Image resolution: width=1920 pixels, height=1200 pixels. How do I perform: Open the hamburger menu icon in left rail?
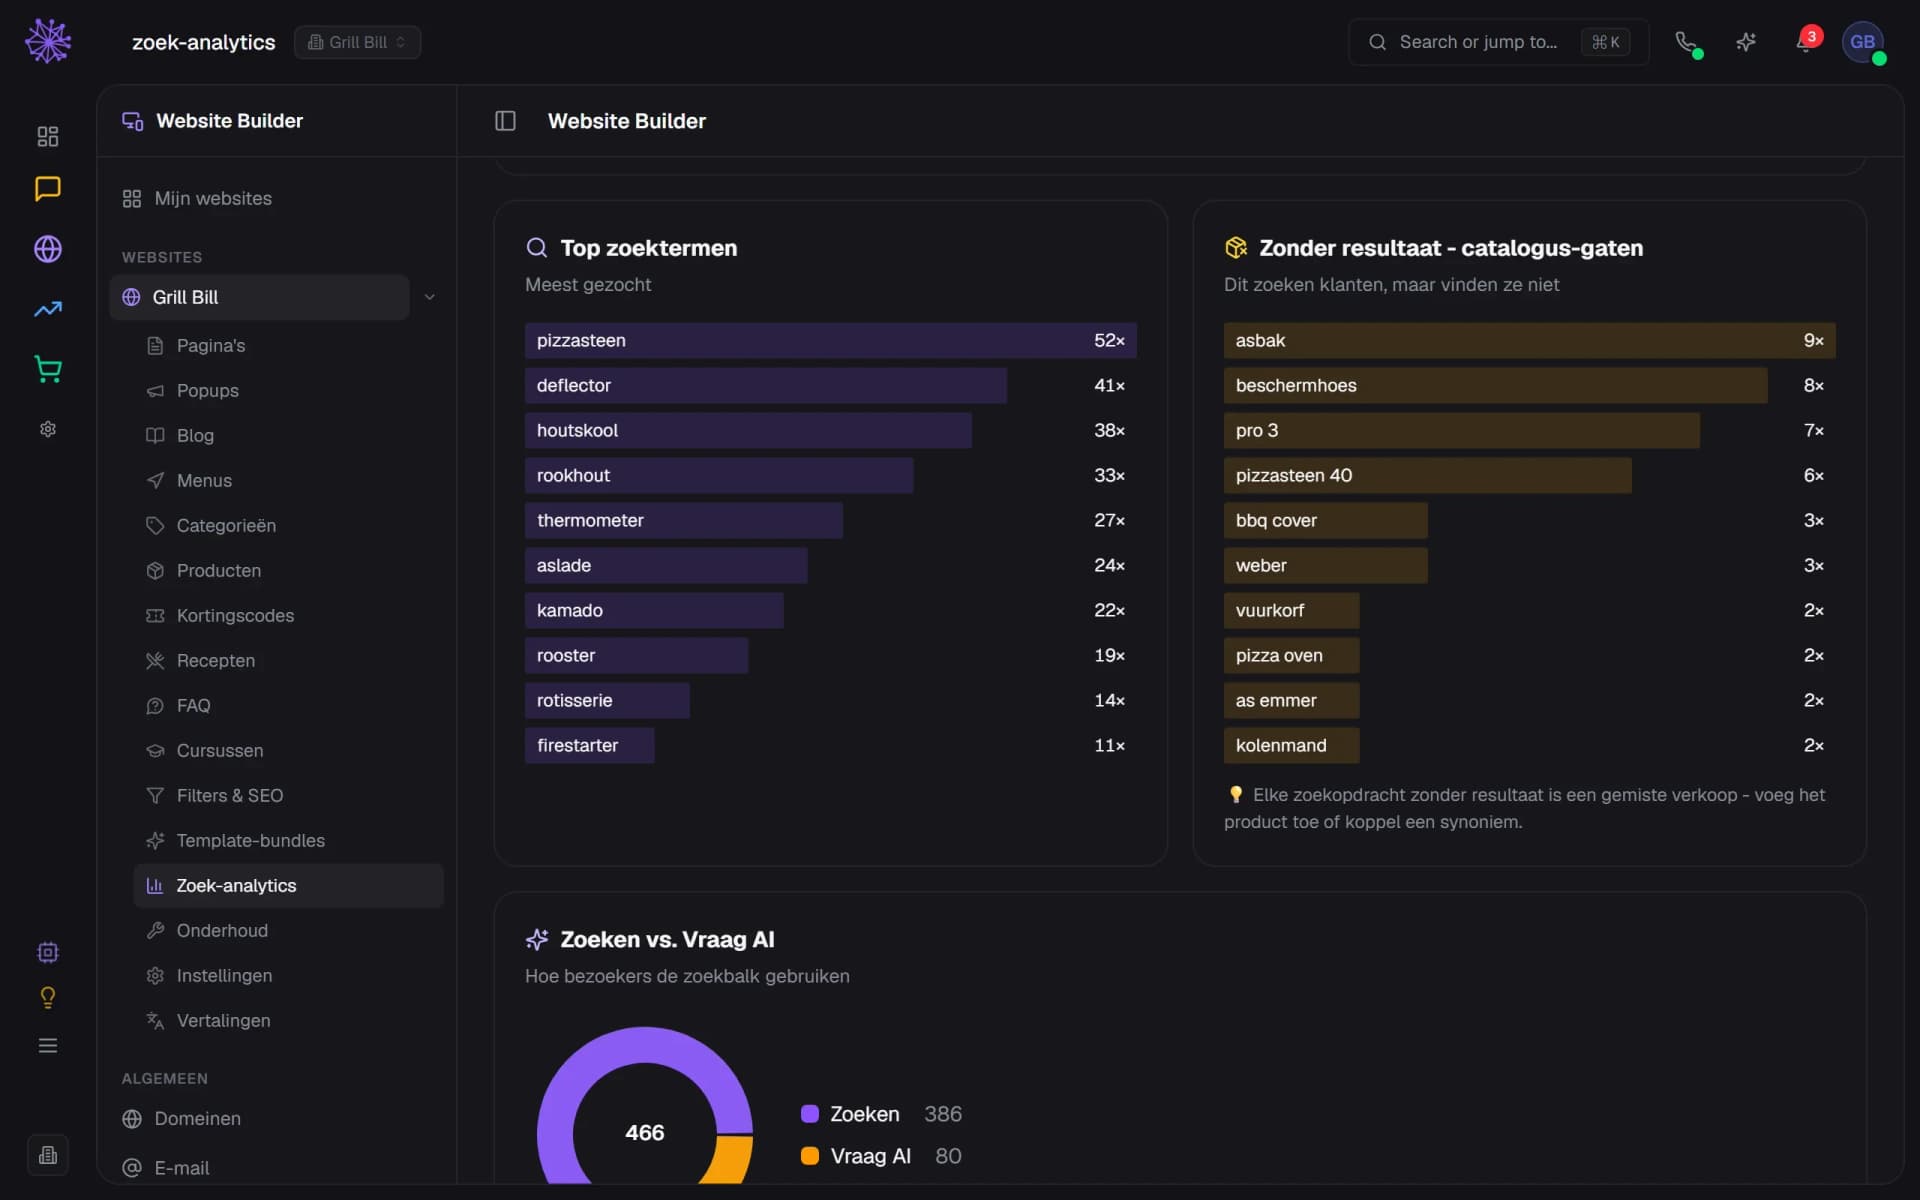tap(48, 1045)
